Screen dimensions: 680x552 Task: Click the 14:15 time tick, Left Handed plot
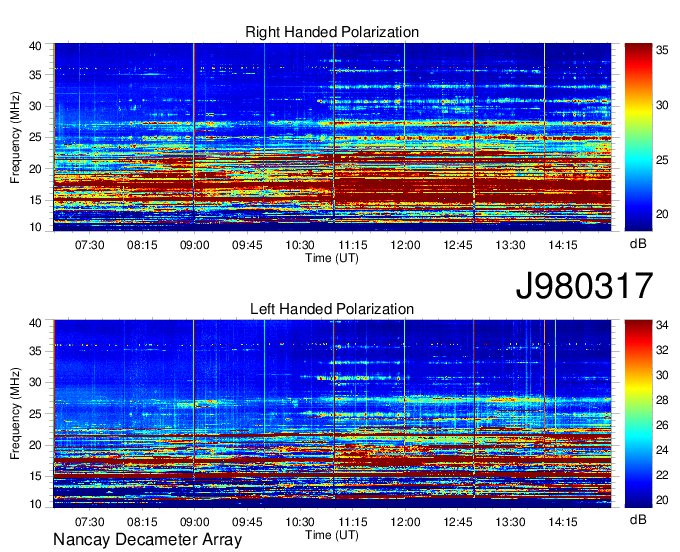[x=562, y=522]
